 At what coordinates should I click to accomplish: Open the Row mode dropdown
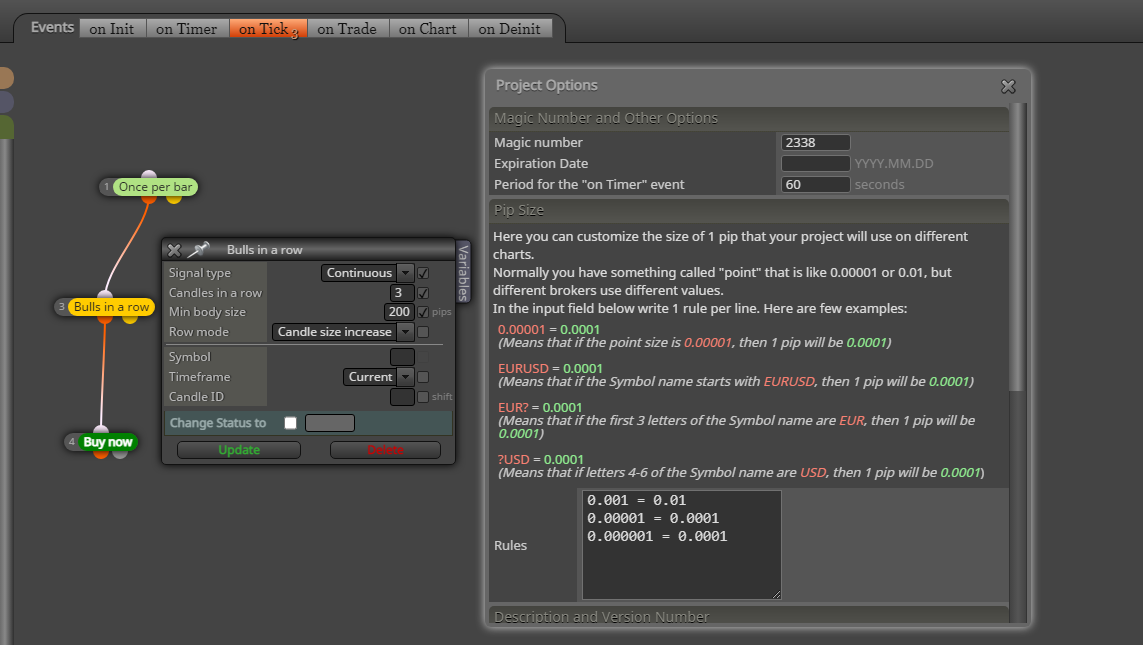click(x=343, y=332)
